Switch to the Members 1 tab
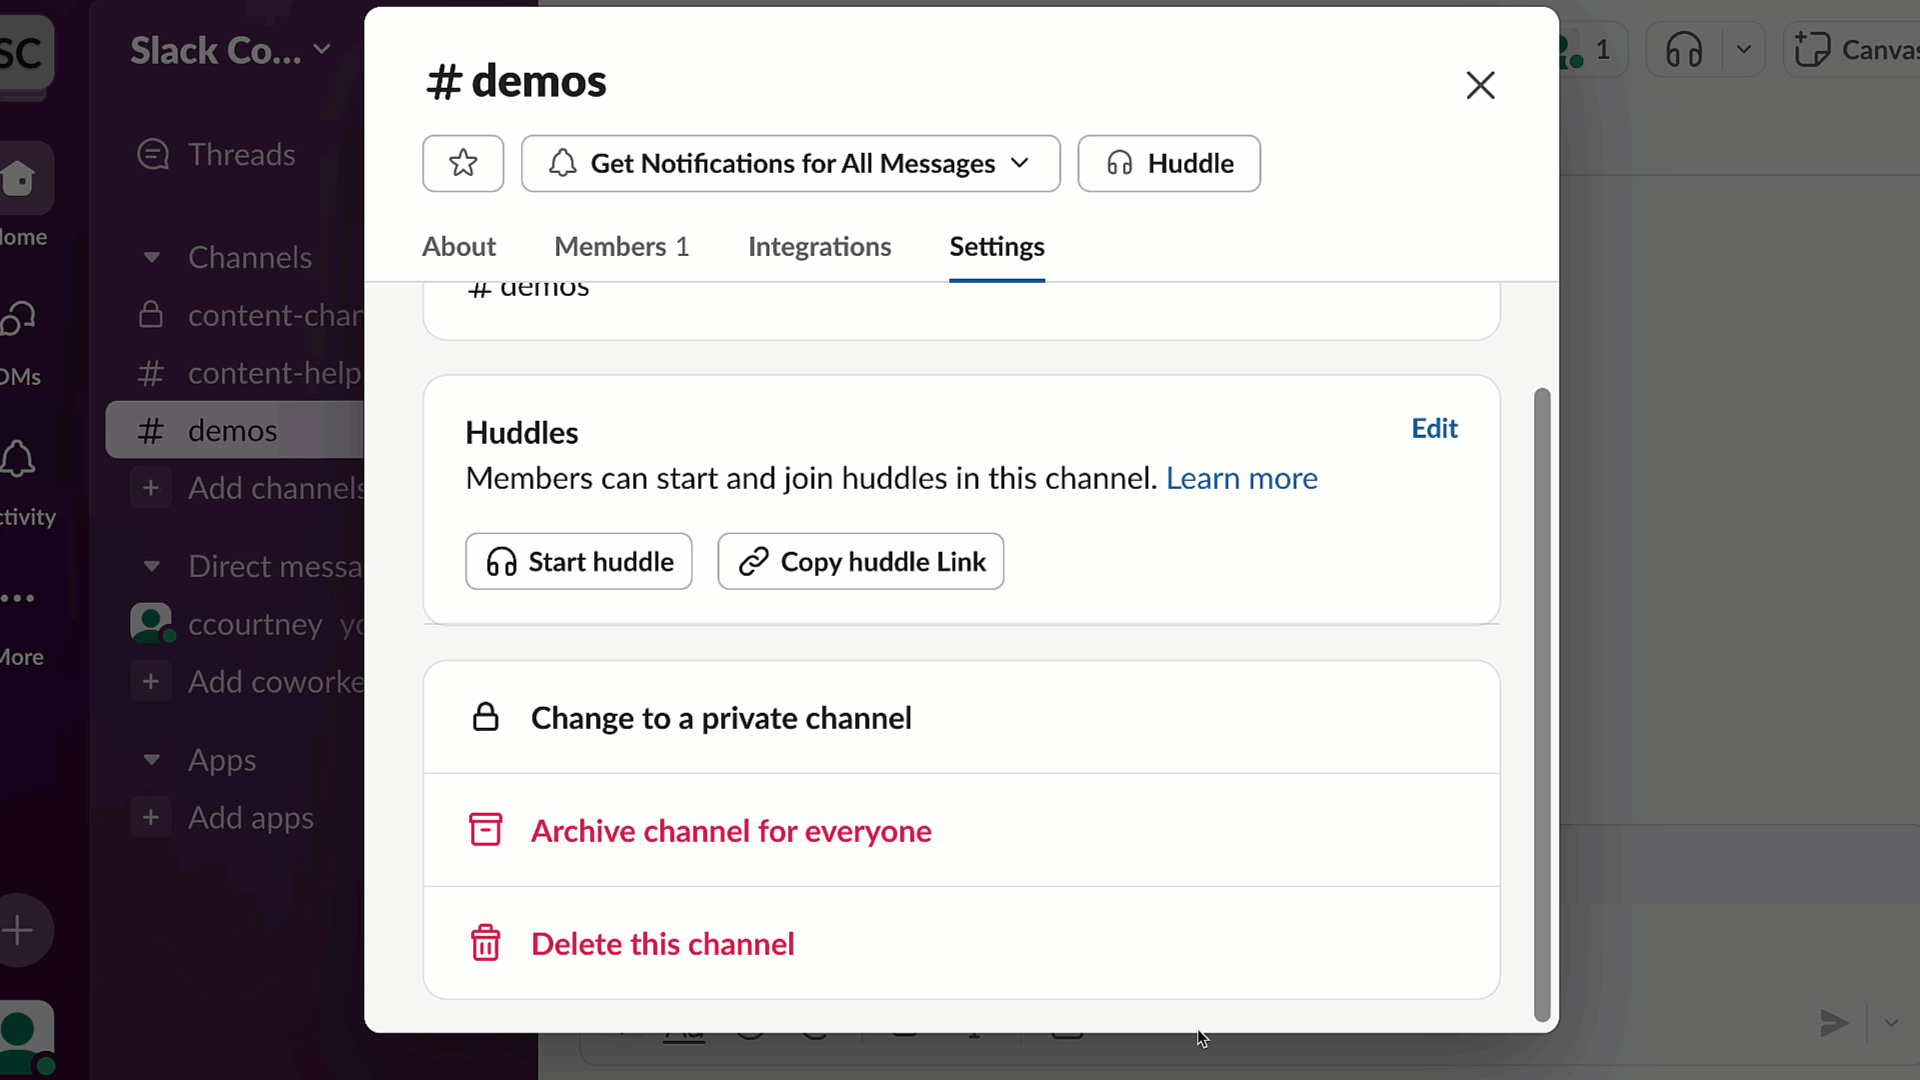 point(621,247)
